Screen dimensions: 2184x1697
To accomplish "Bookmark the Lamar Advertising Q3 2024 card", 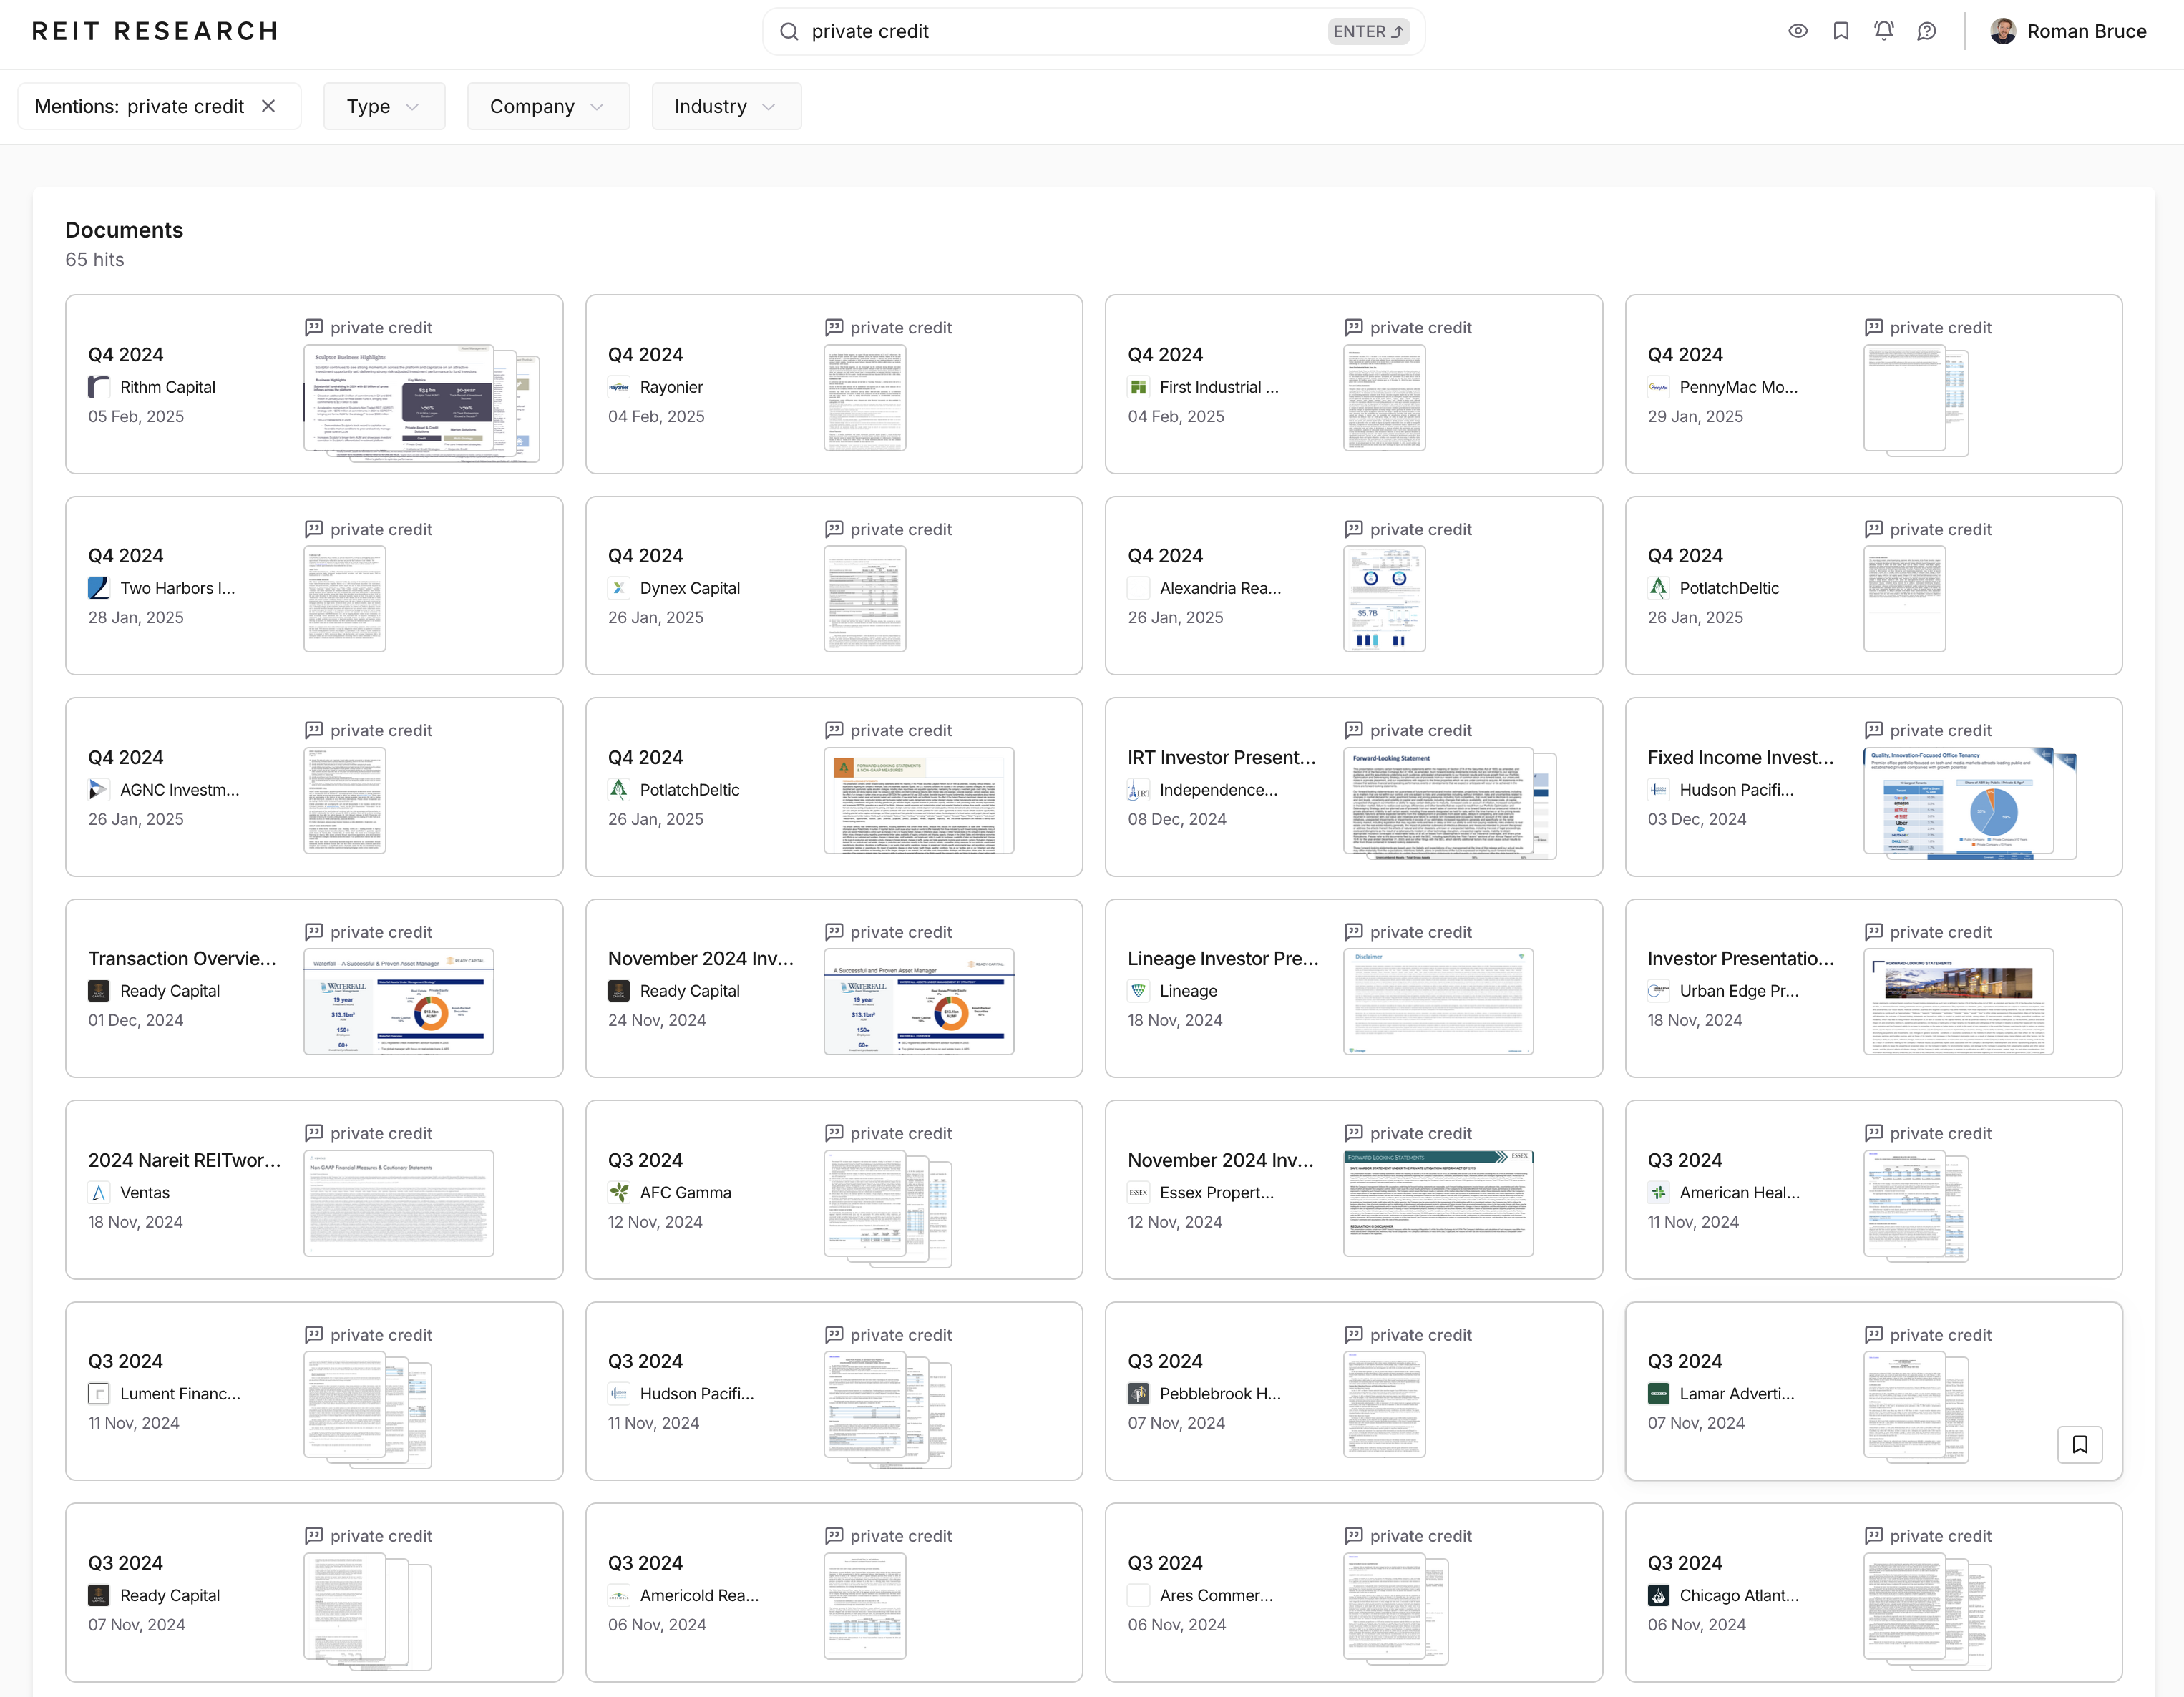I will coord(2080,1444).
